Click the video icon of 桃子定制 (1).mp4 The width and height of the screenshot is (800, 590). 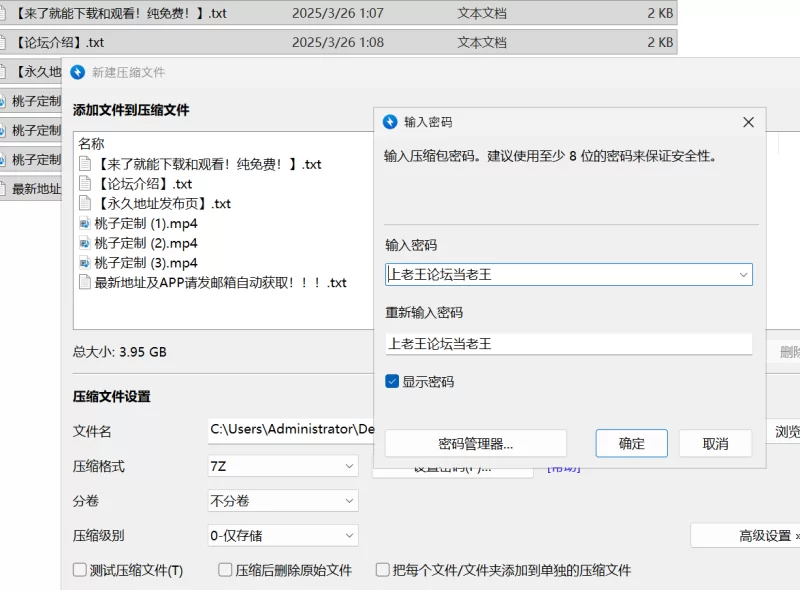(x=85, y=224)
